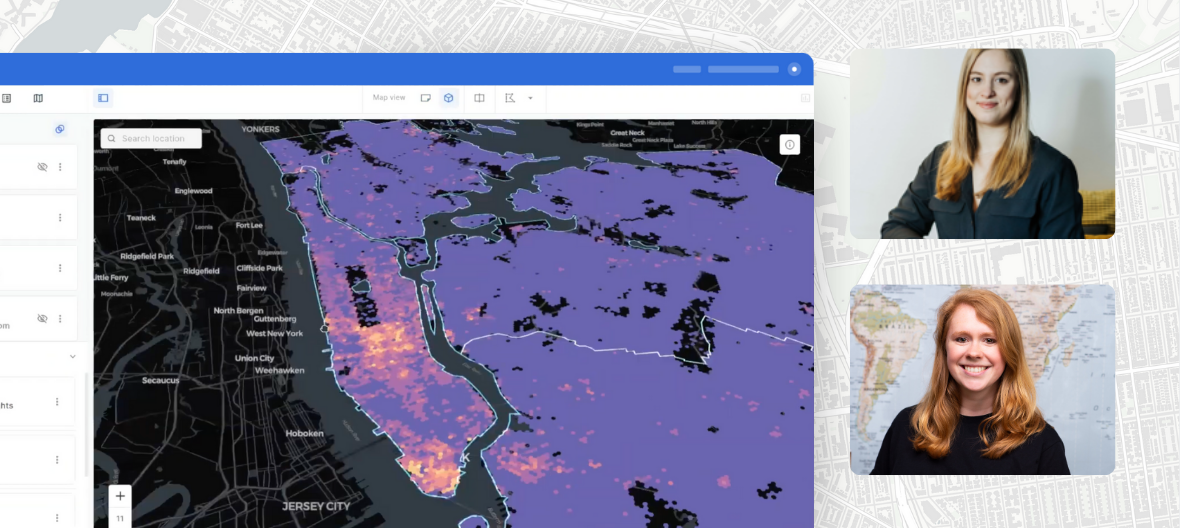Select the red-haired woman's photo thumbnail

click(x=982, y=379)
